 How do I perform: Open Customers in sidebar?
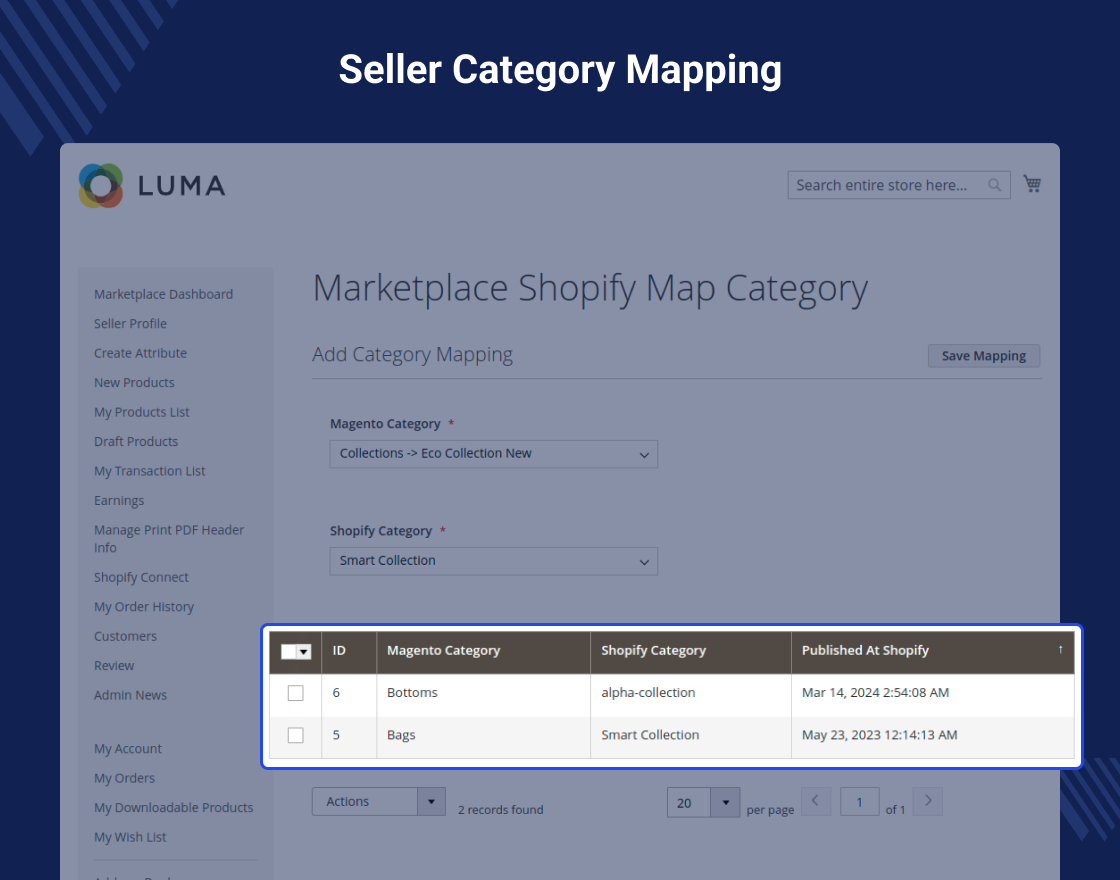(x=125, y=636)
